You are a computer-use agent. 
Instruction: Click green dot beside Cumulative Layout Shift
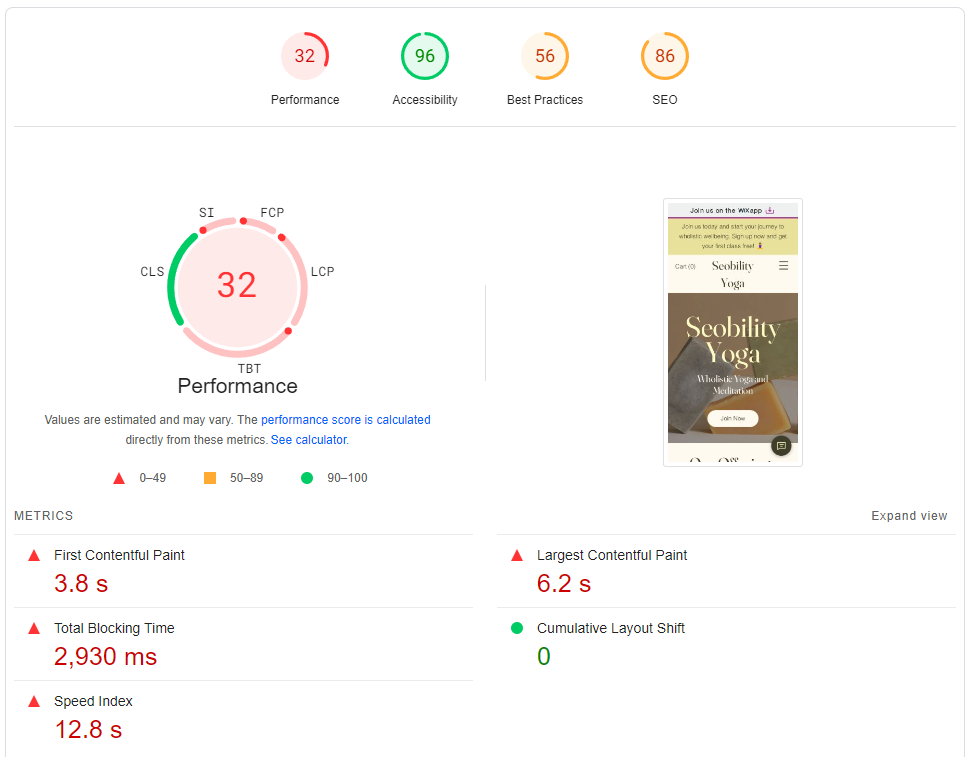(x=516, y=629)
